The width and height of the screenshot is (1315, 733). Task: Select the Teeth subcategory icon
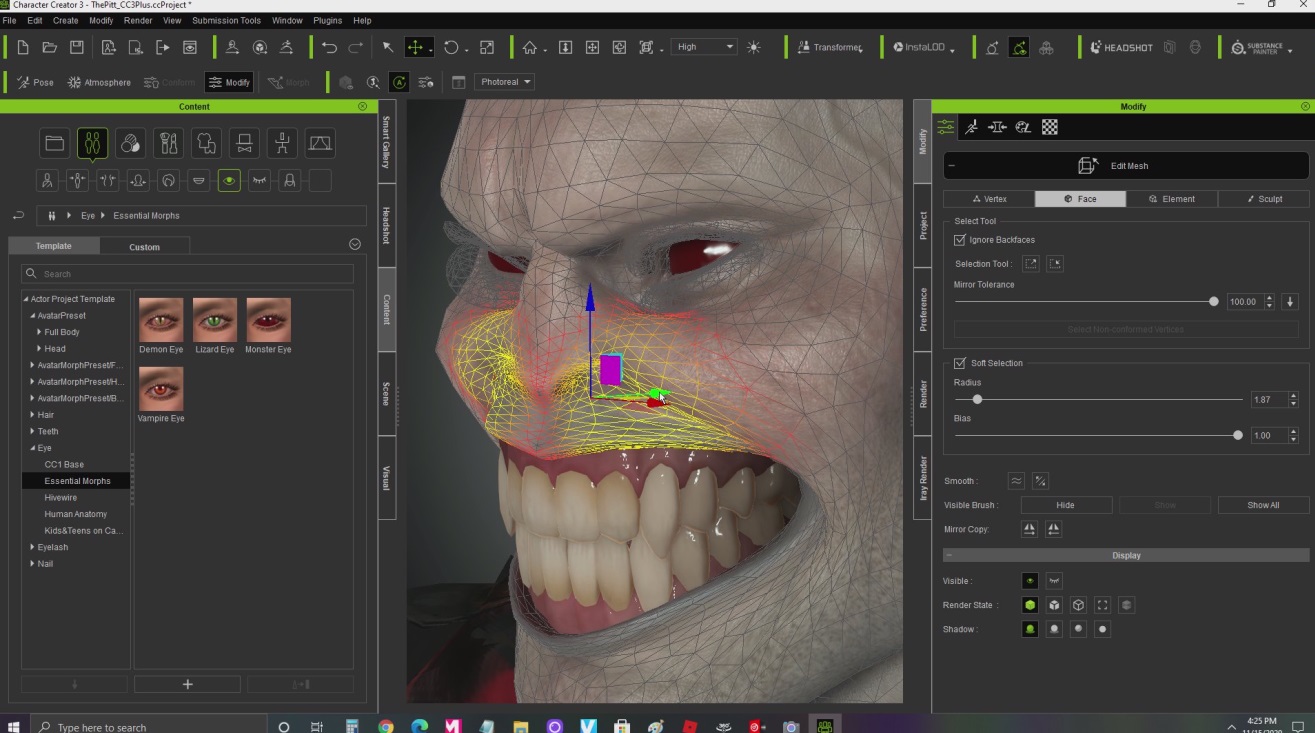(199, 181)
